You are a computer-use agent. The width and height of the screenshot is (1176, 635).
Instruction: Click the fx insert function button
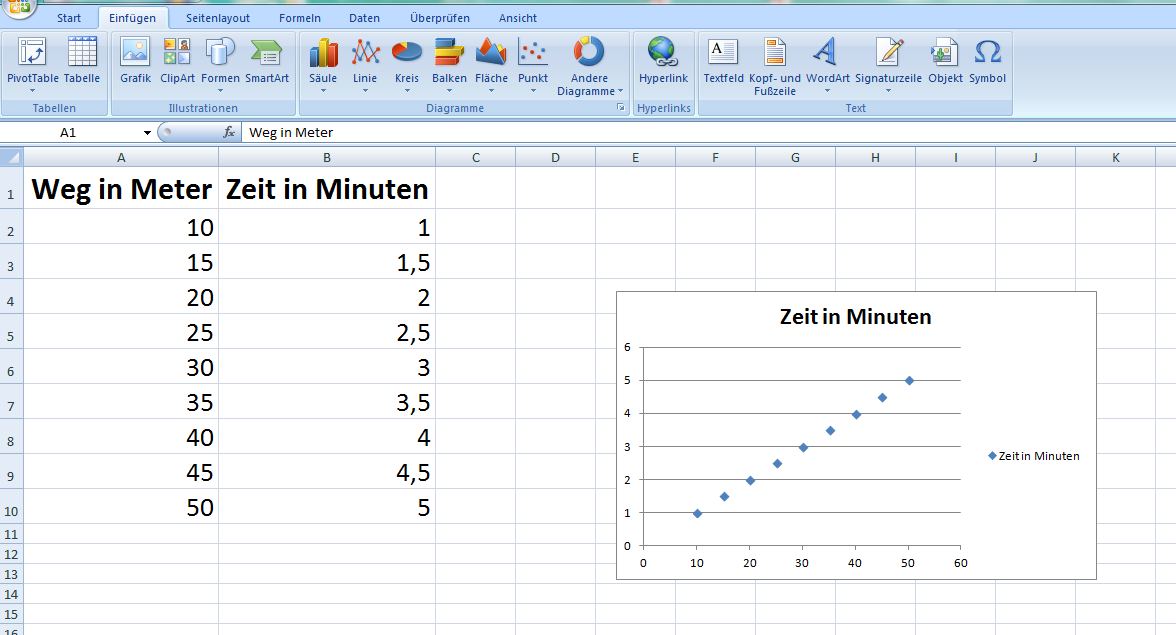(x=229, y=132)
